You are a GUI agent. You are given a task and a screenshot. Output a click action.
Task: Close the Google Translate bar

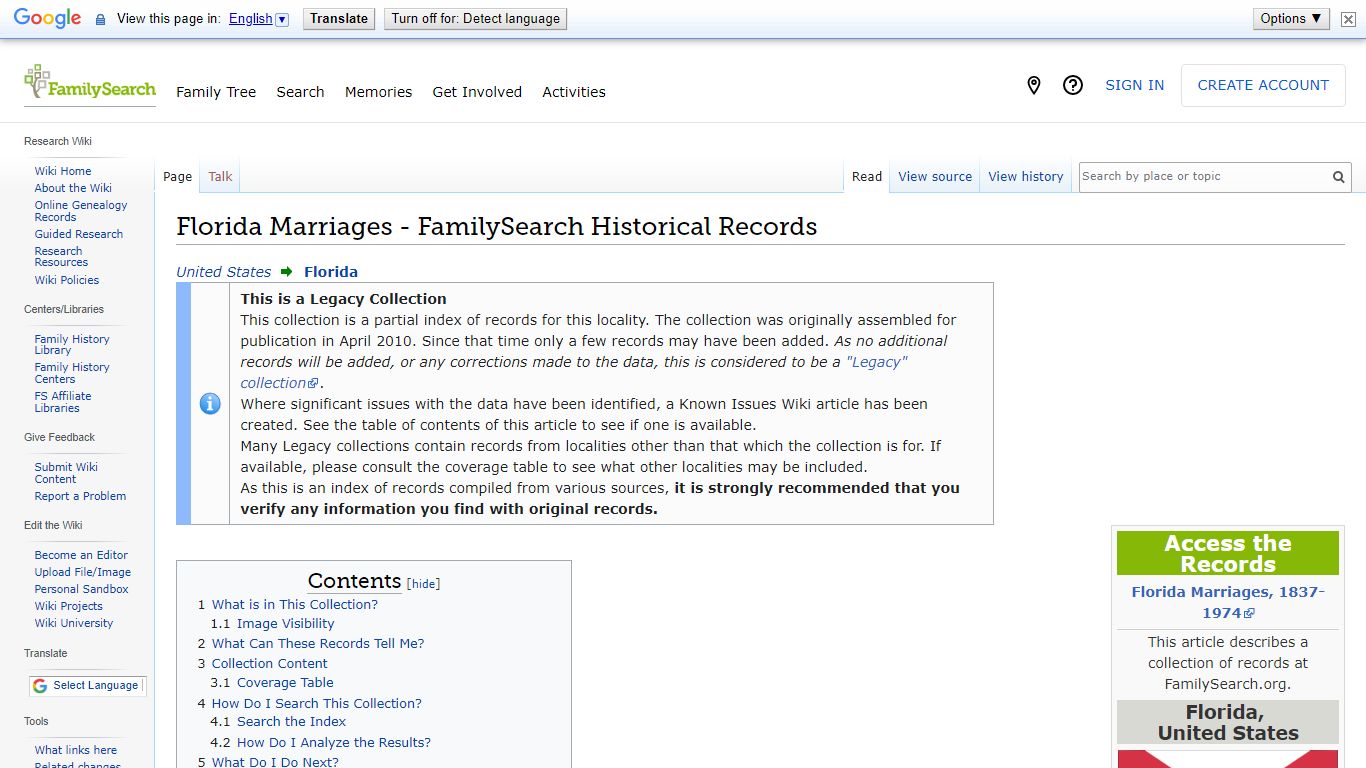(1349, 19)
